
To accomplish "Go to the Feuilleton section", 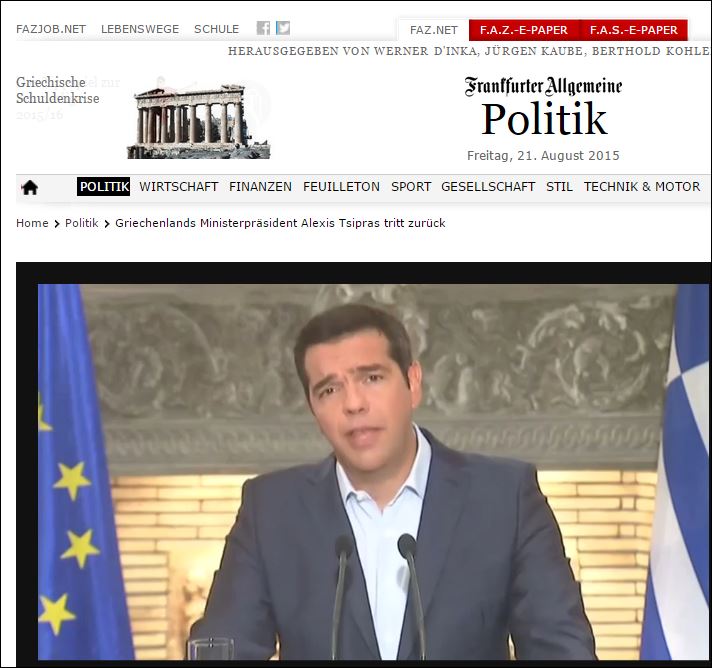I will coord(341,187).
